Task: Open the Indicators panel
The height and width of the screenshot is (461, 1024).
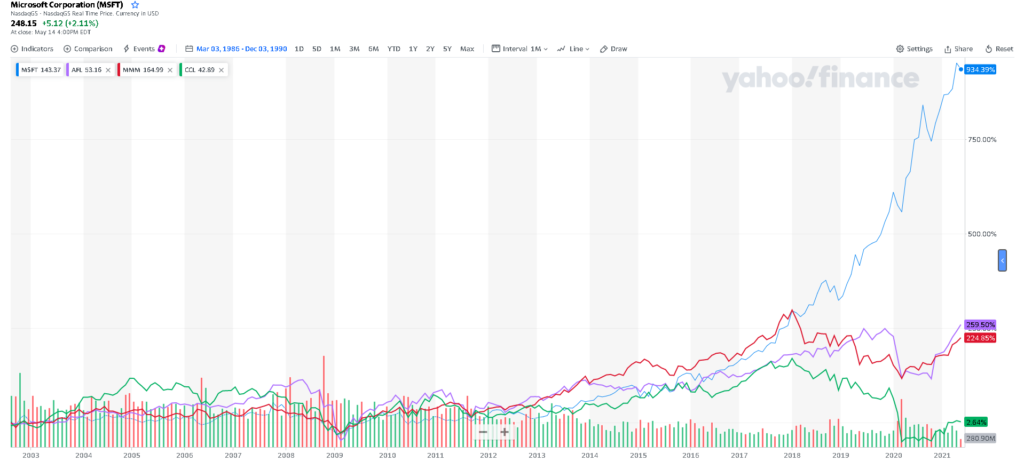Action: 32,48
